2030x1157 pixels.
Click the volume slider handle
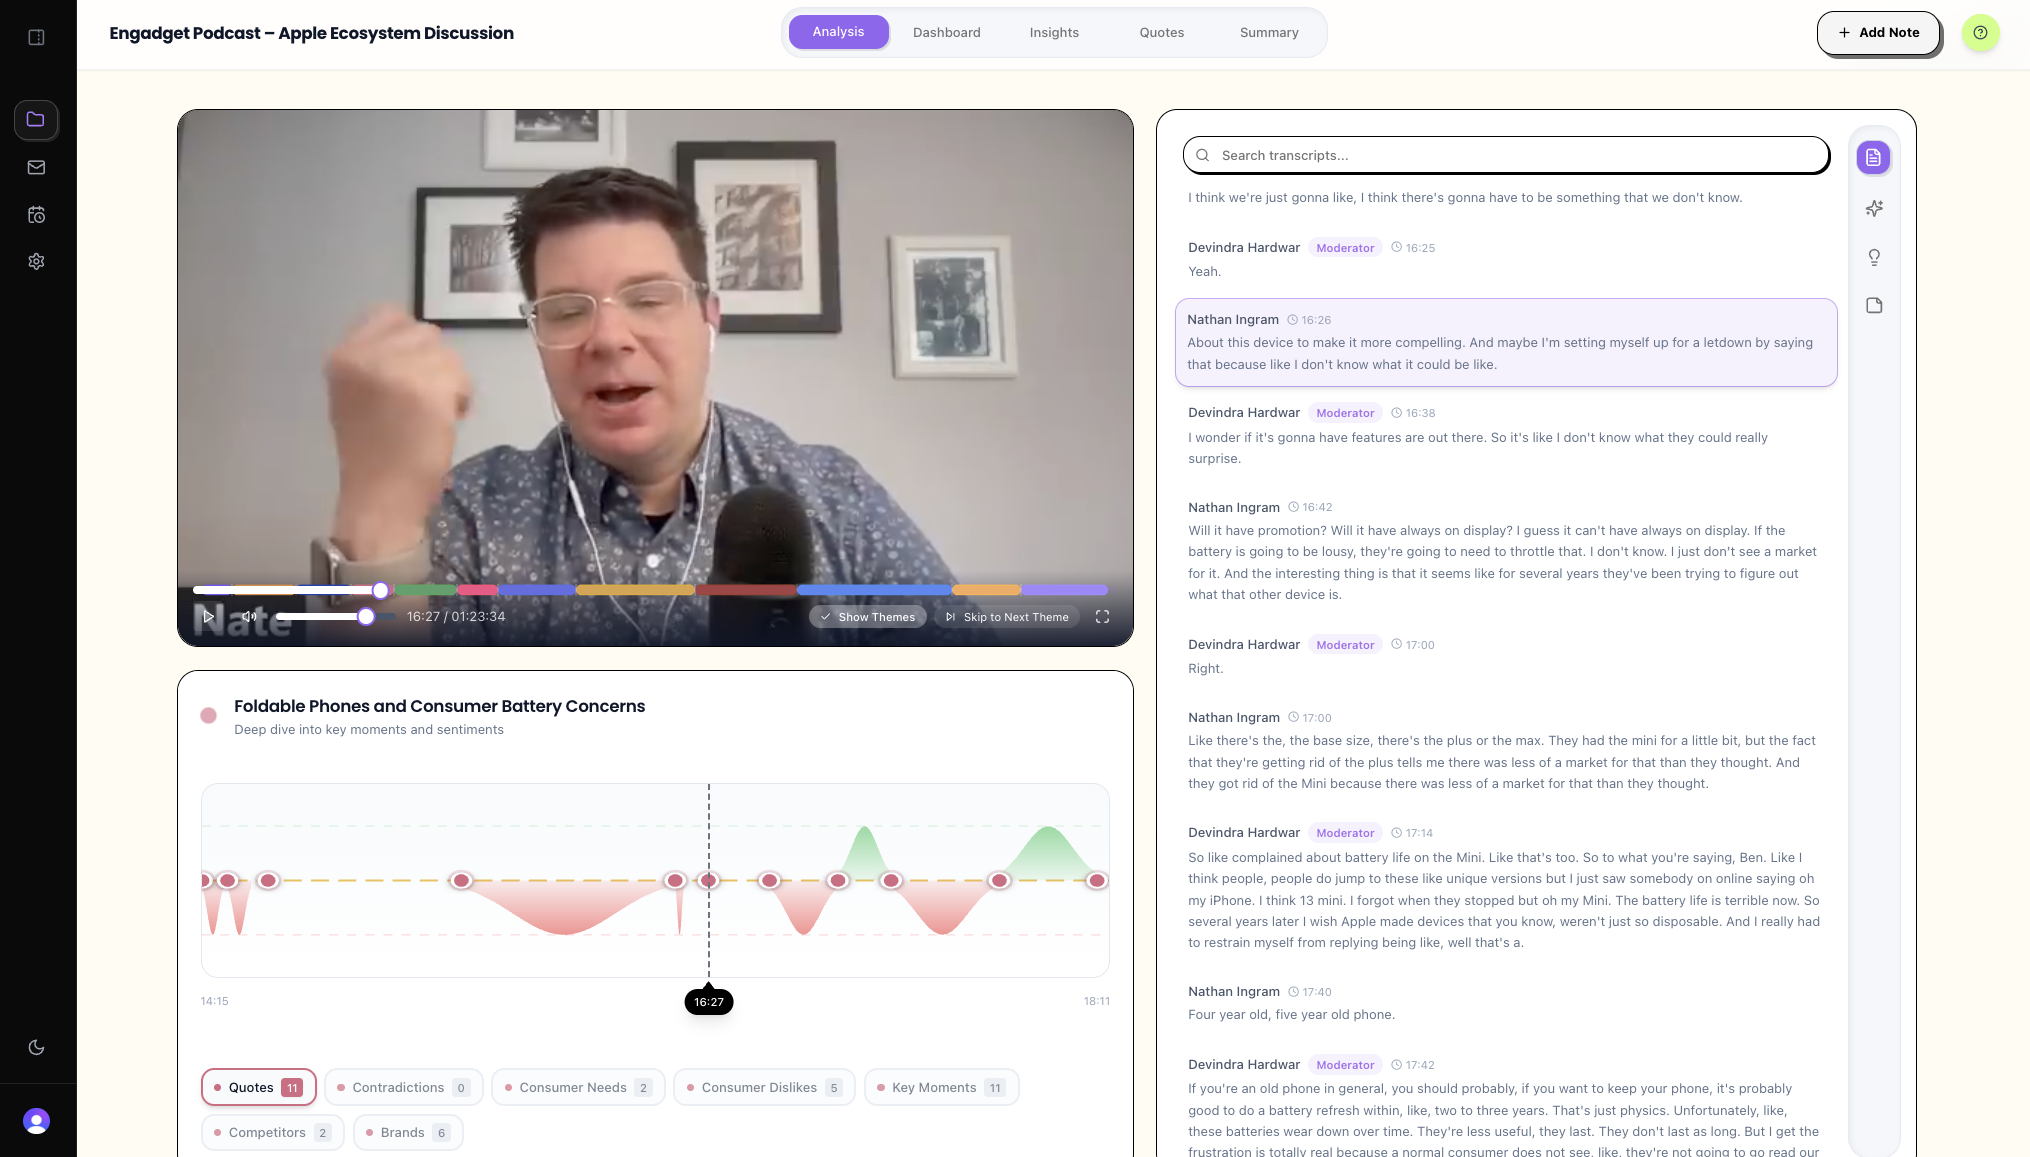366,617
